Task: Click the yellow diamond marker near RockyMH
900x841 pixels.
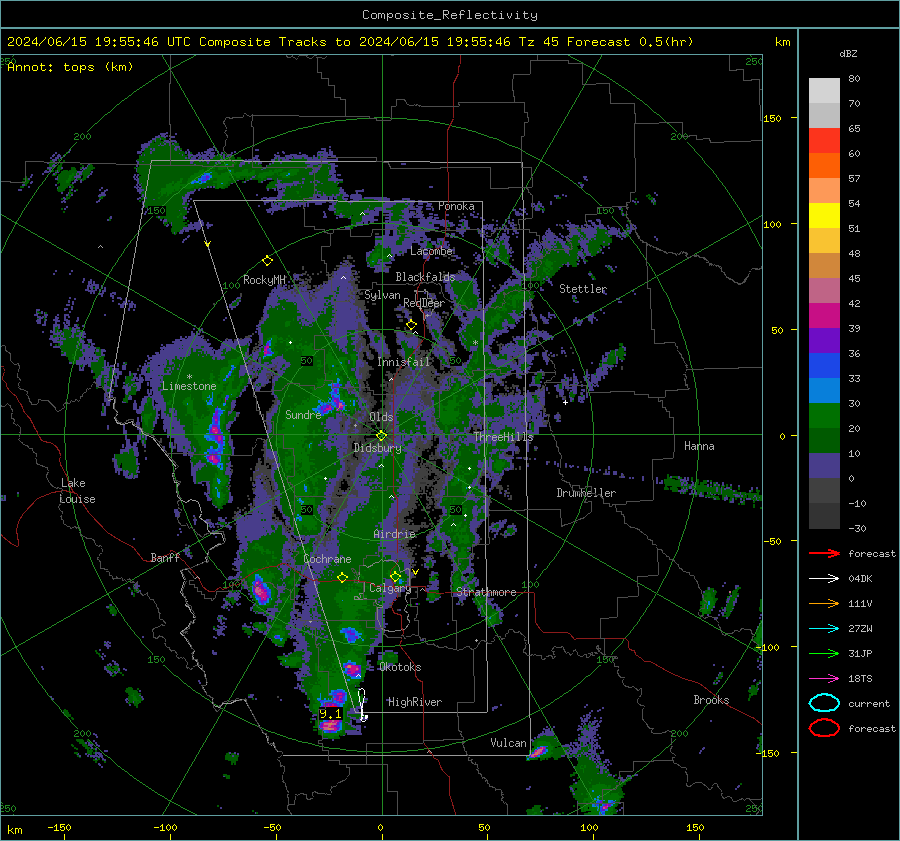Action: tap(267, 261)
